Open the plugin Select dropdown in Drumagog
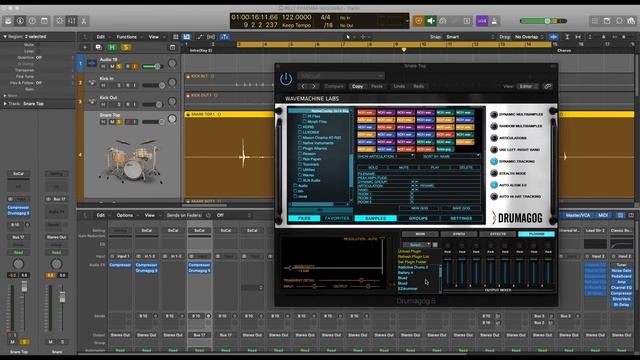Viewport: 640px width, 360px height. (416, 244)
